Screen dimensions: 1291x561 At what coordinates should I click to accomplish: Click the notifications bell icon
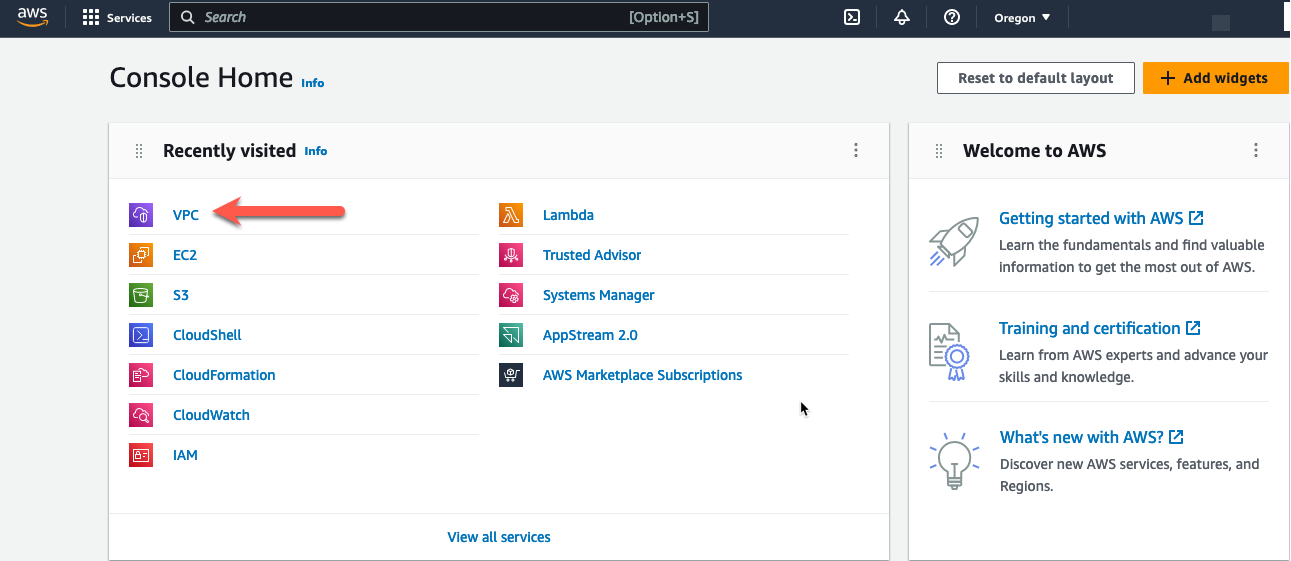pyautogui.click(x=902, y=17)
